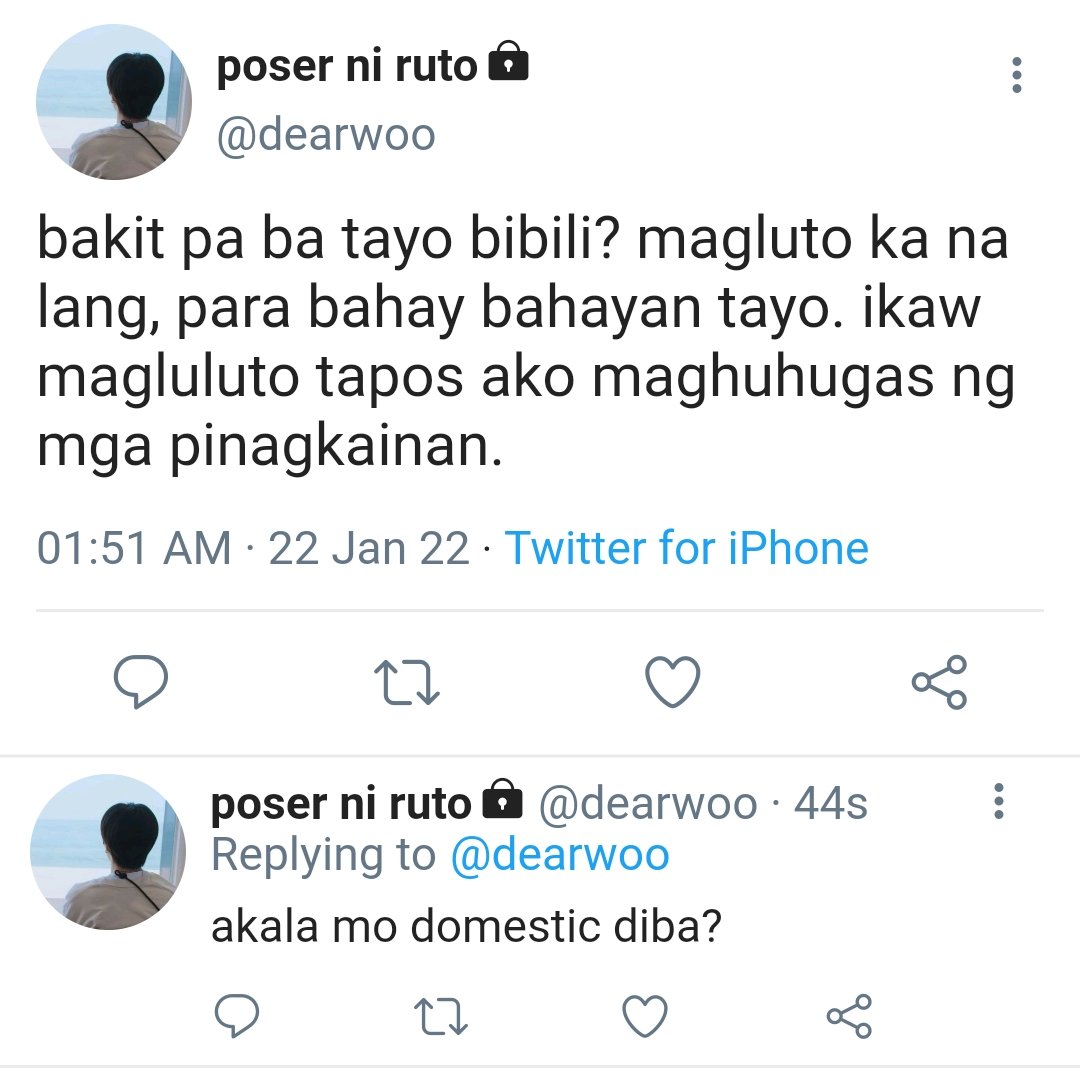View the main tweet author's profile picture

[114, 102]
